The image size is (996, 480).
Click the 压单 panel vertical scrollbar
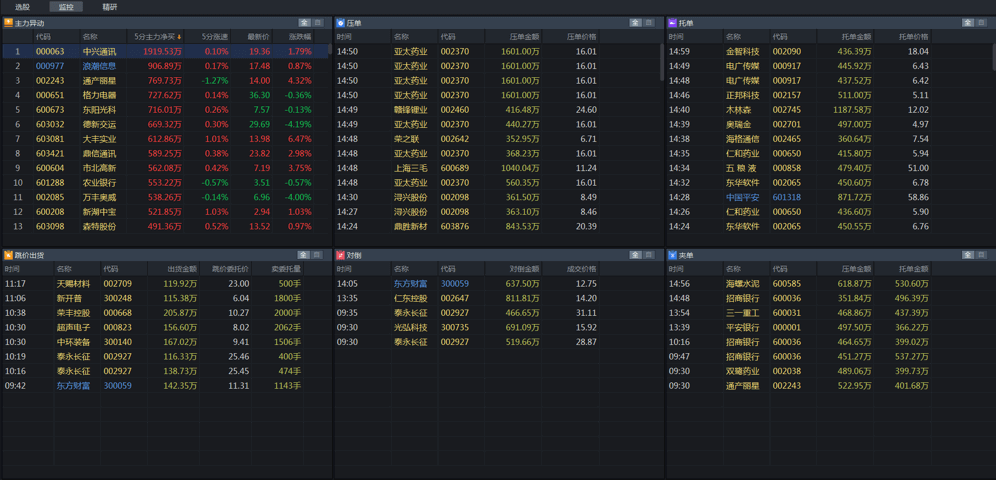pyautogui.click(x=663, y=60)
